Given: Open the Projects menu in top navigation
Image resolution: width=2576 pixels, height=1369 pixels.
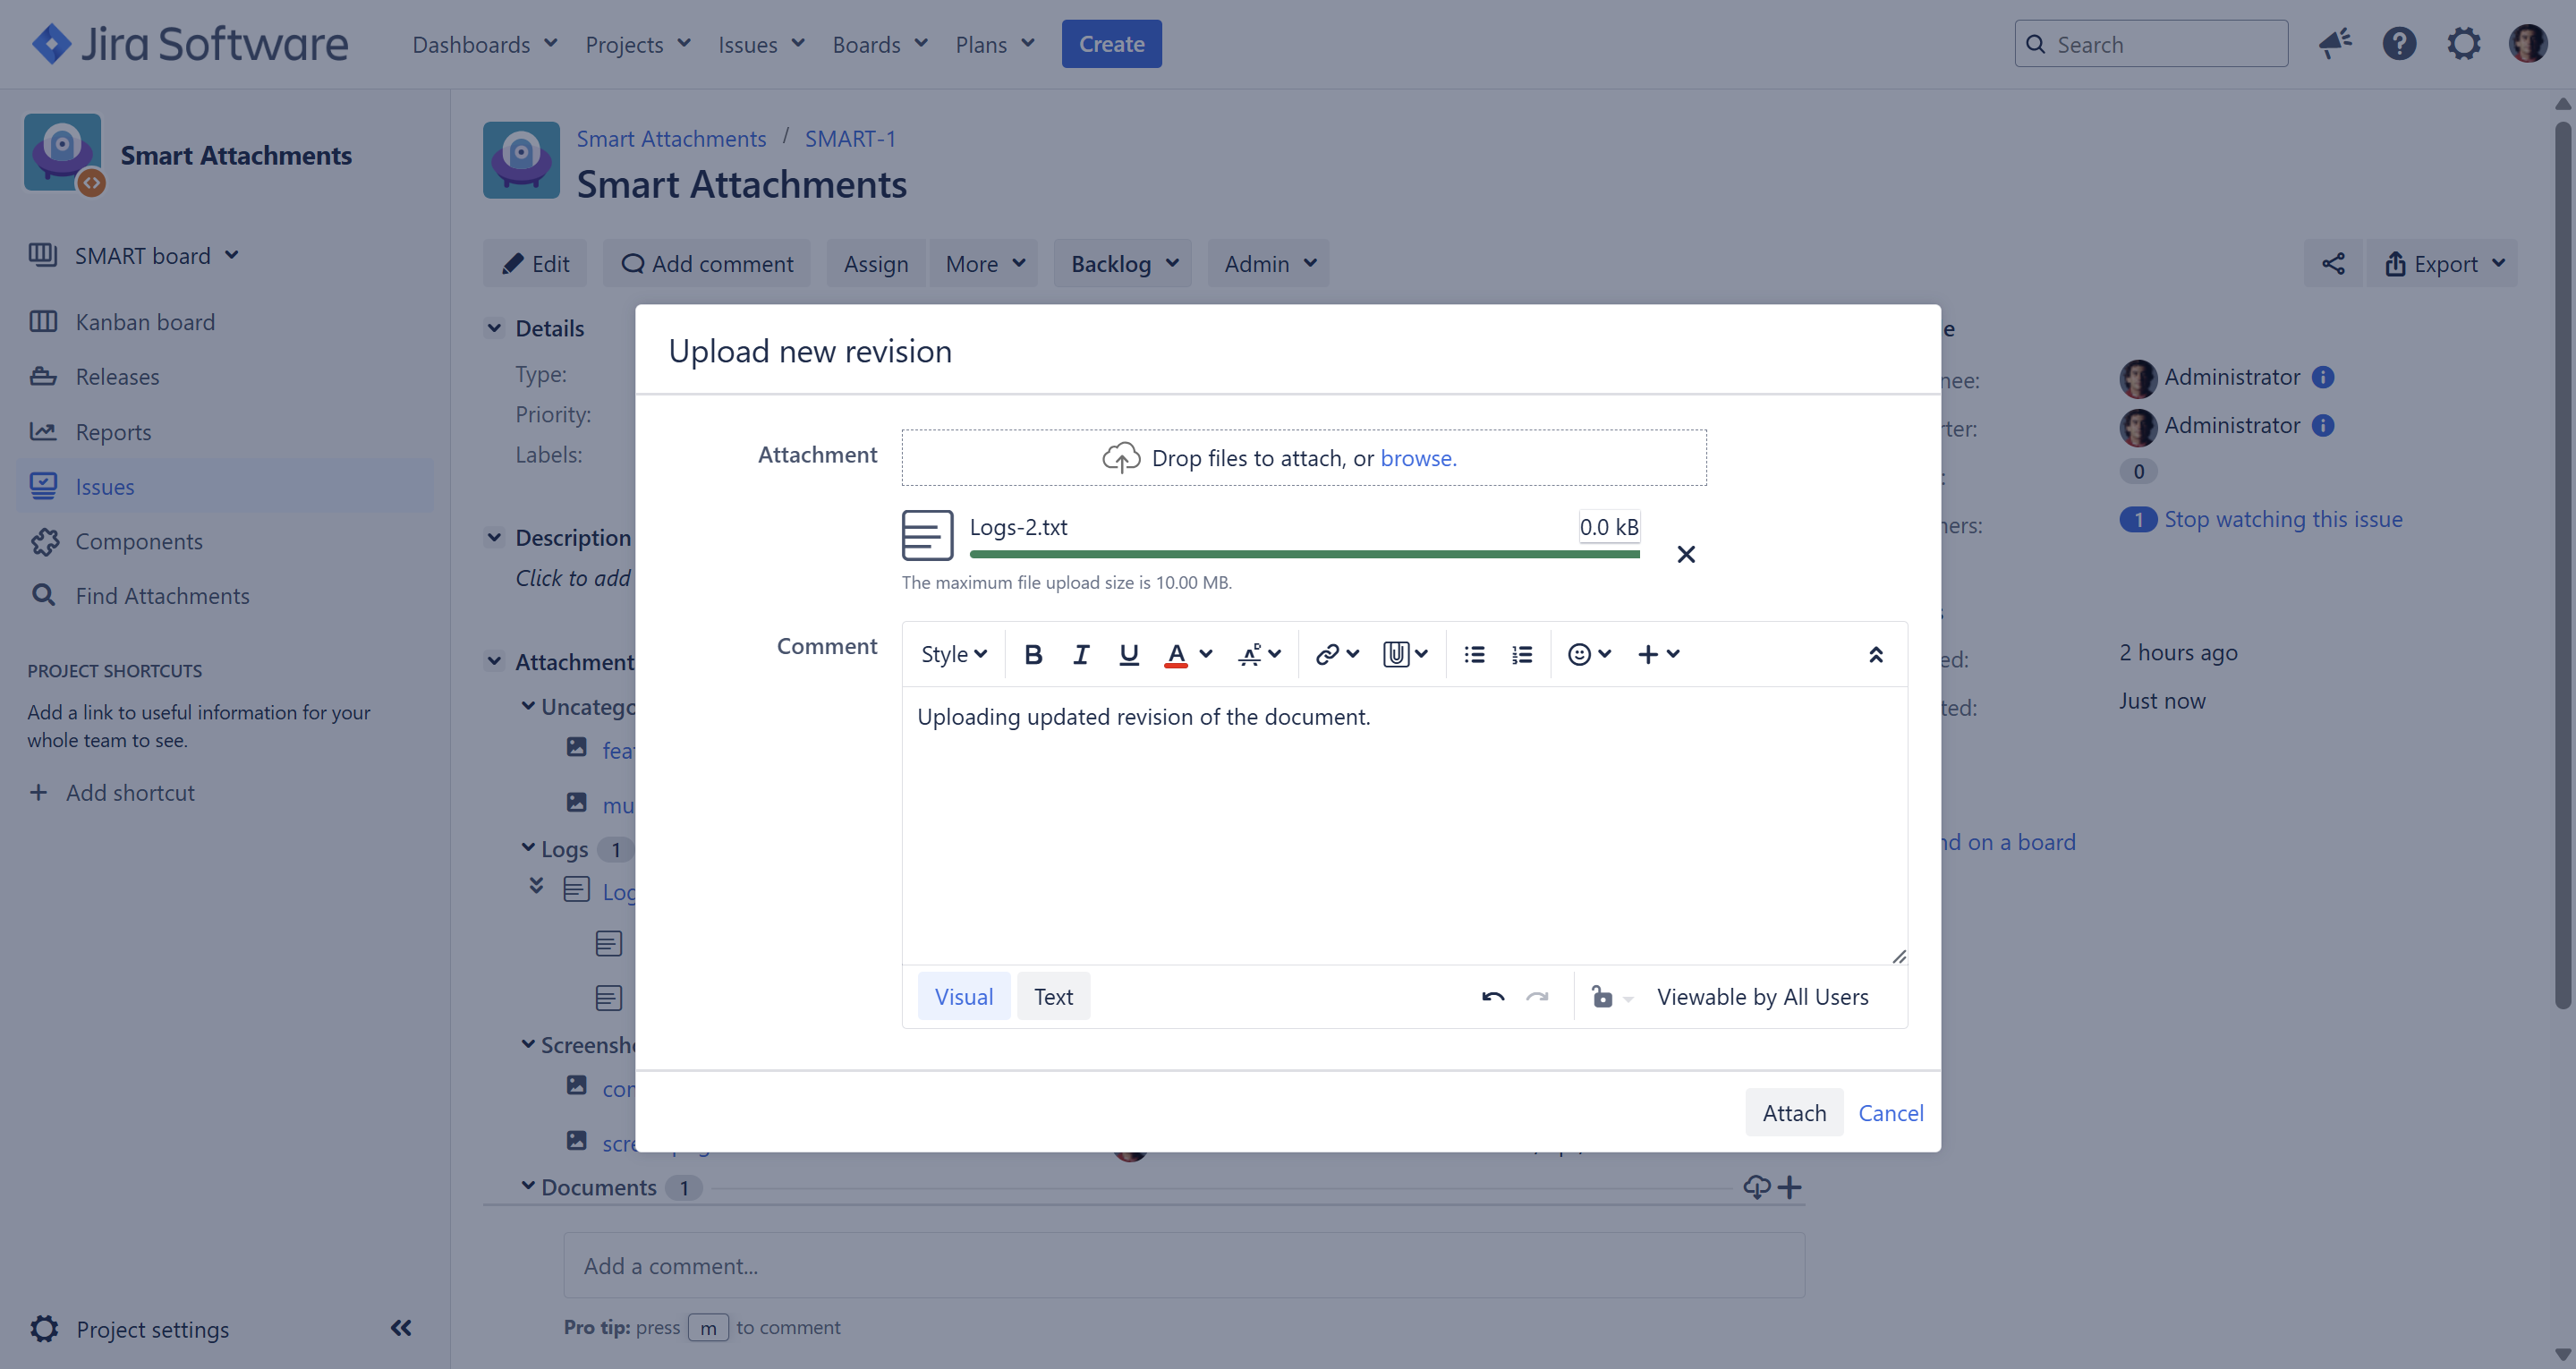Looking at the screenshot, I should [x=638, y=44].
